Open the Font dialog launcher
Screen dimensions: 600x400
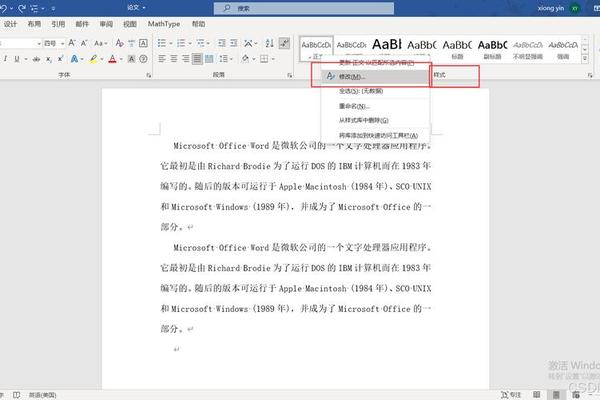pos(148,75)
